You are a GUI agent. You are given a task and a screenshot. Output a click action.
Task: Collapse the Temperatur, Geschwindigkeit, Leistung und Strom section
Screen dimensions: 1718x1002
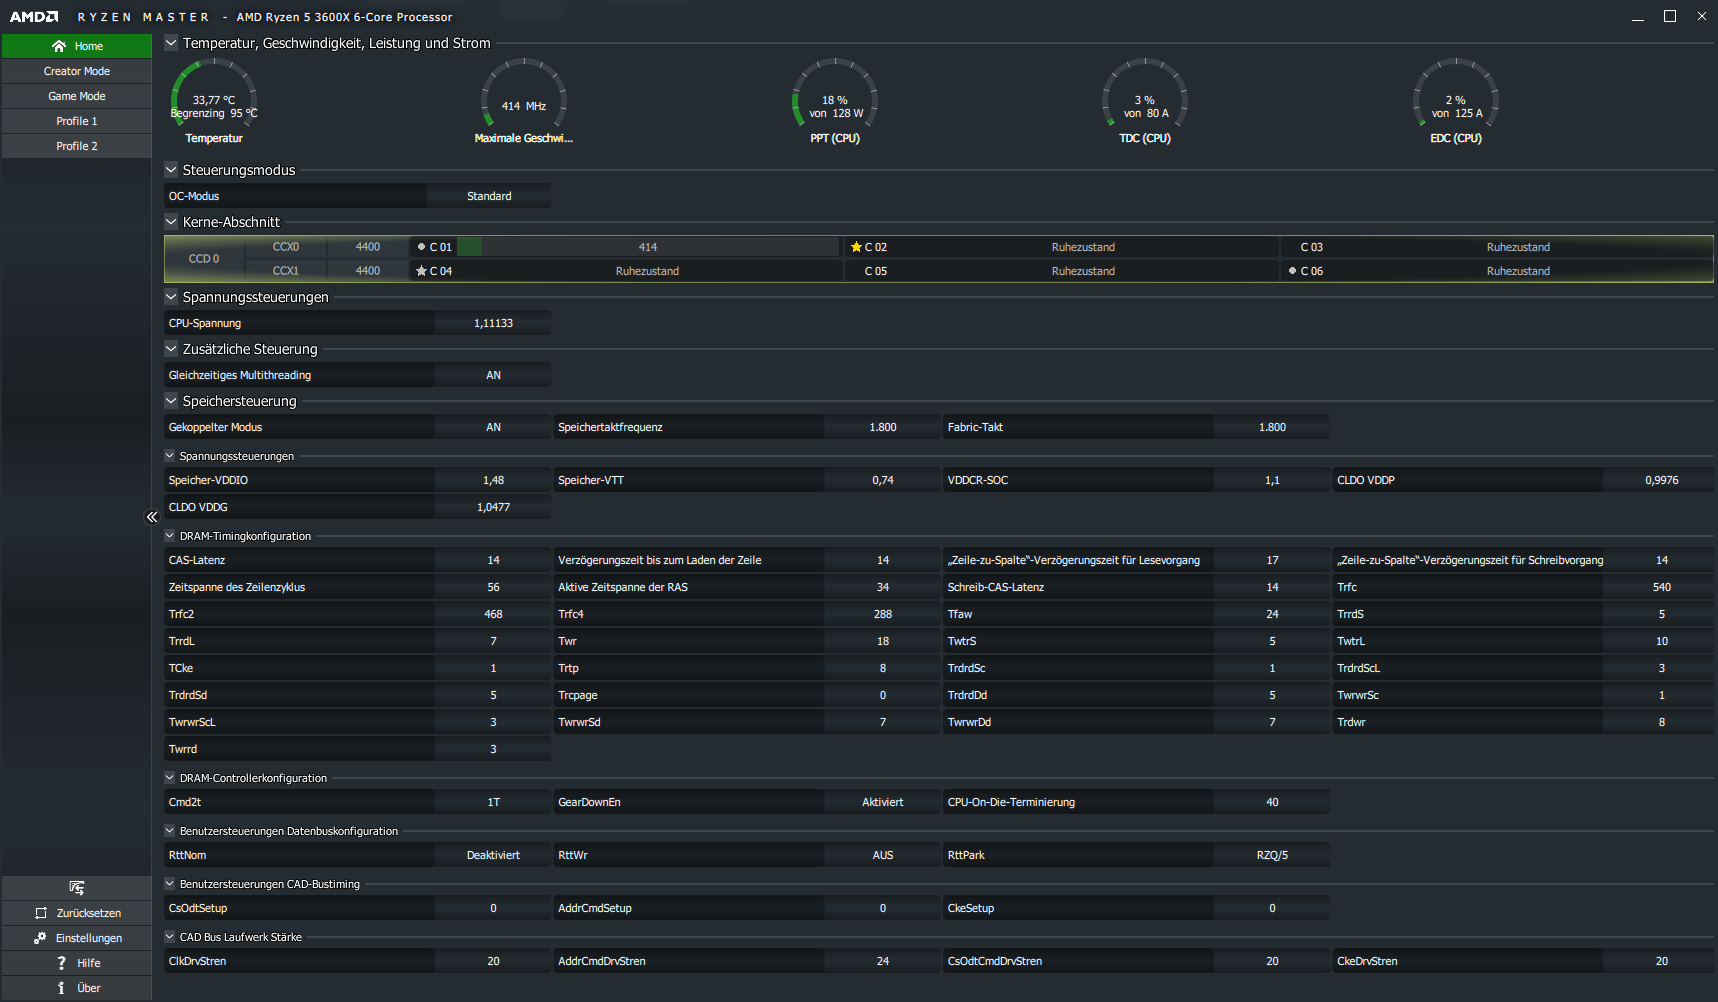click(x=171, y=43)
